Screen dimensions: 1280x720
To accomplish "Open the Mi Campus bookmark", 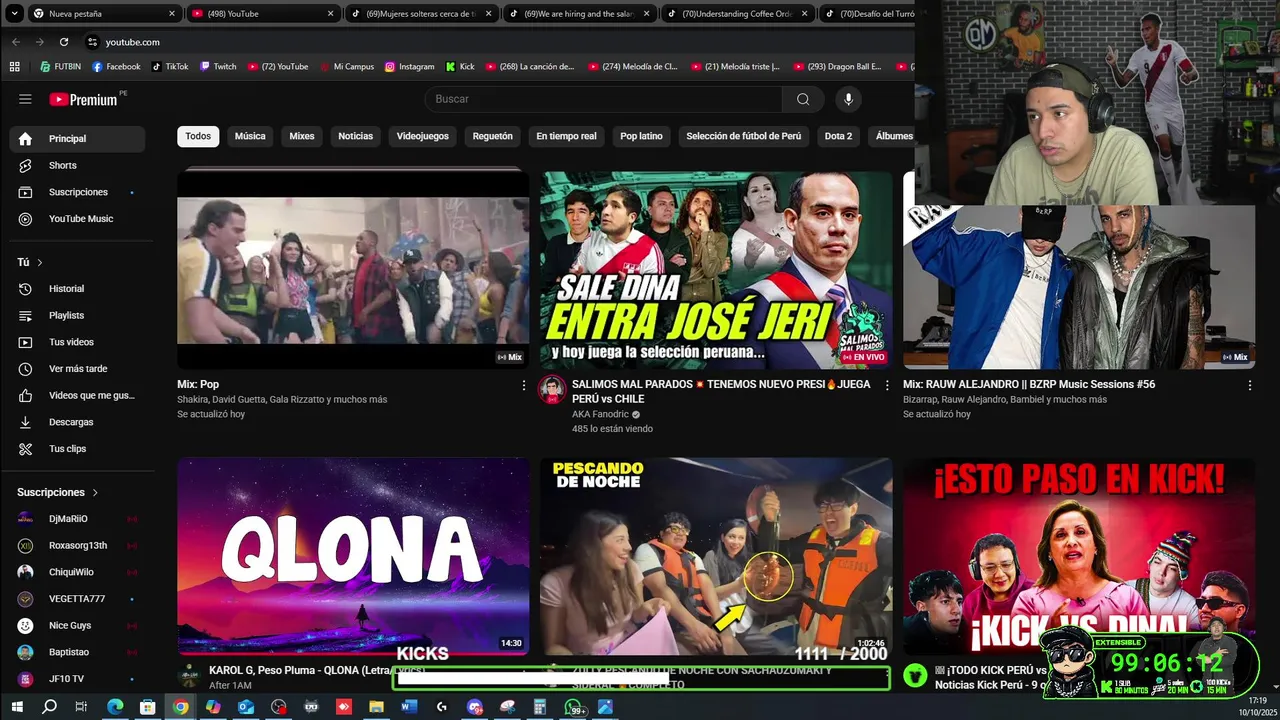I will tap(346, 67).
